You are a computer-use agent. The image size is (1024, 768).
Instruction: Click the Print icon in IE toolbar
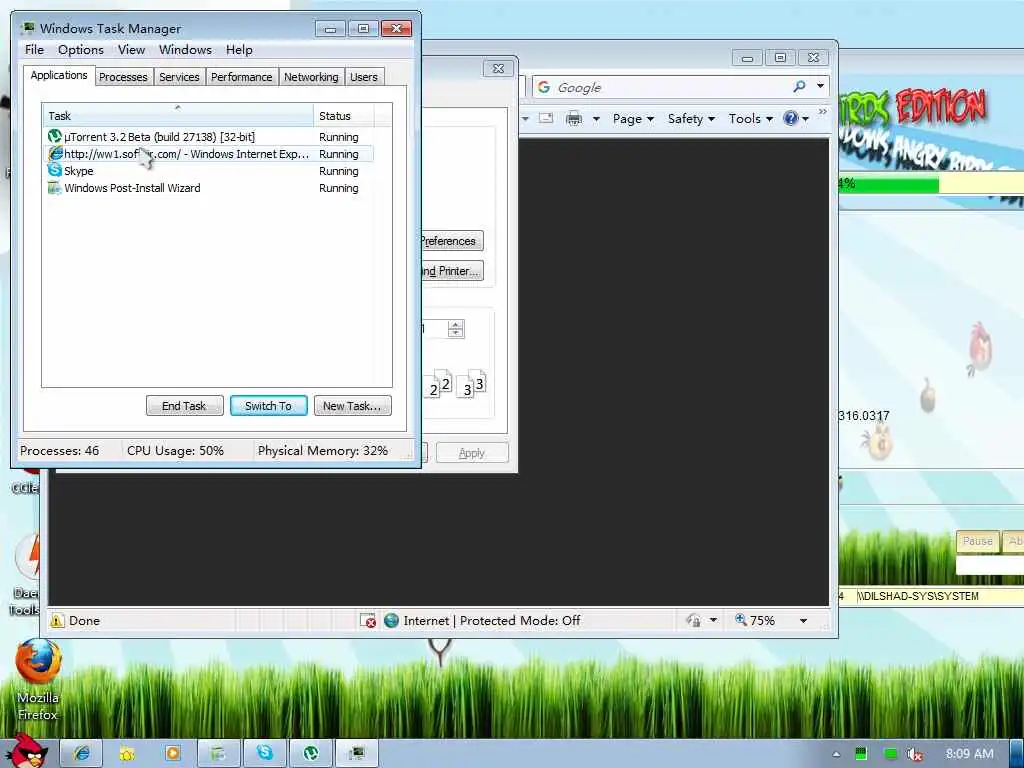tap(574, 119)
